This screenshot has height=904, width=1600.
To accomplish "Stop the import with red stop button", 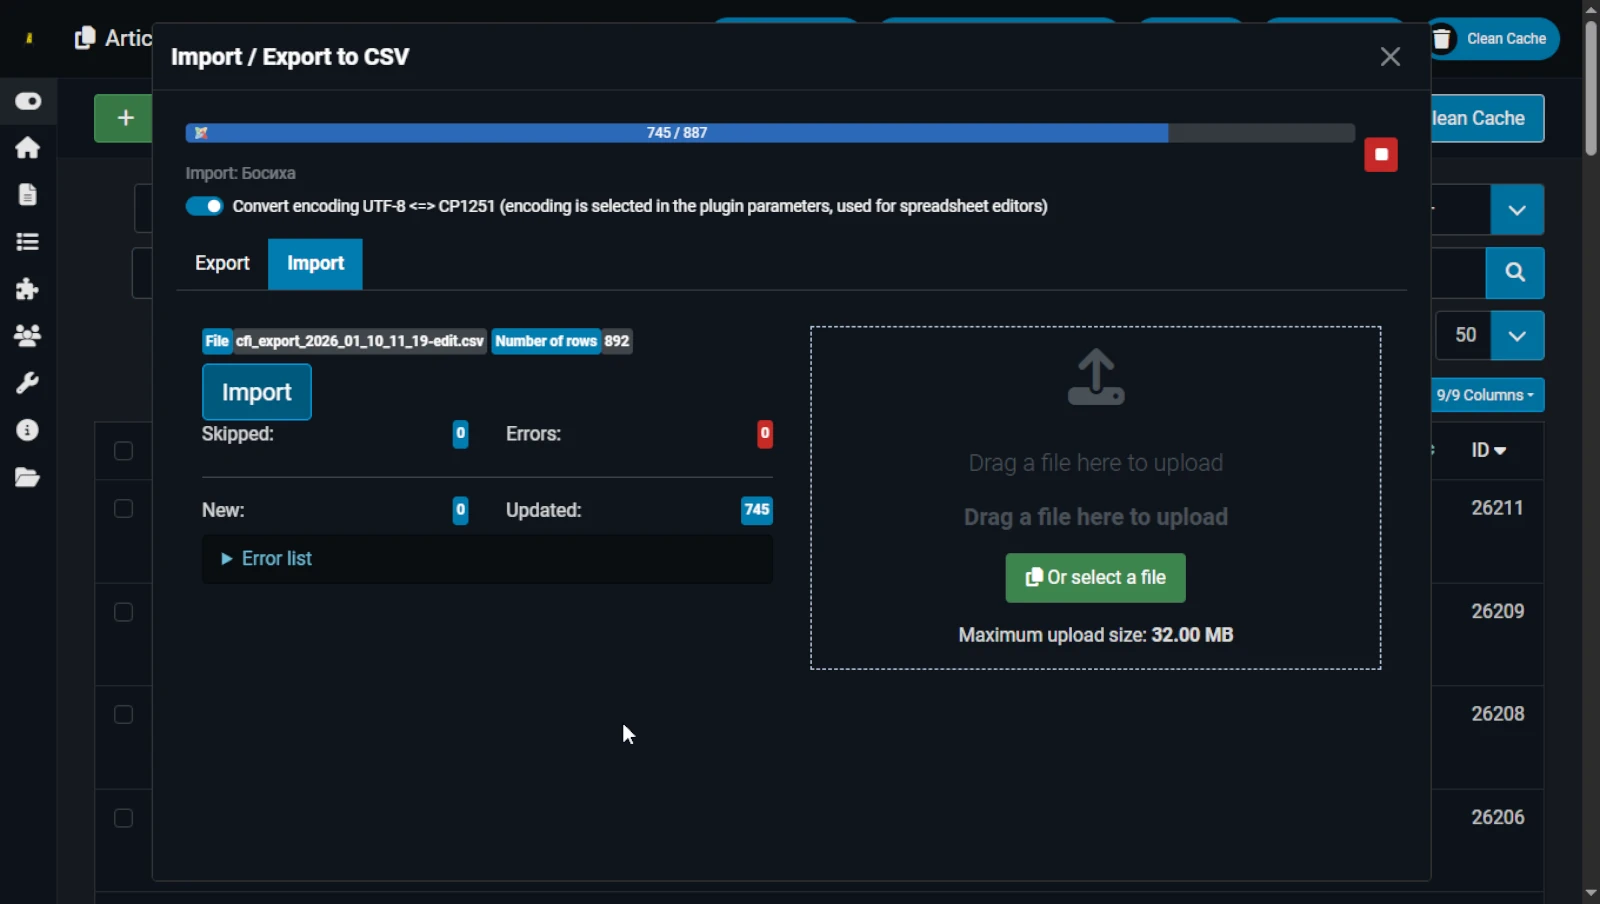I will (1380, 155).
